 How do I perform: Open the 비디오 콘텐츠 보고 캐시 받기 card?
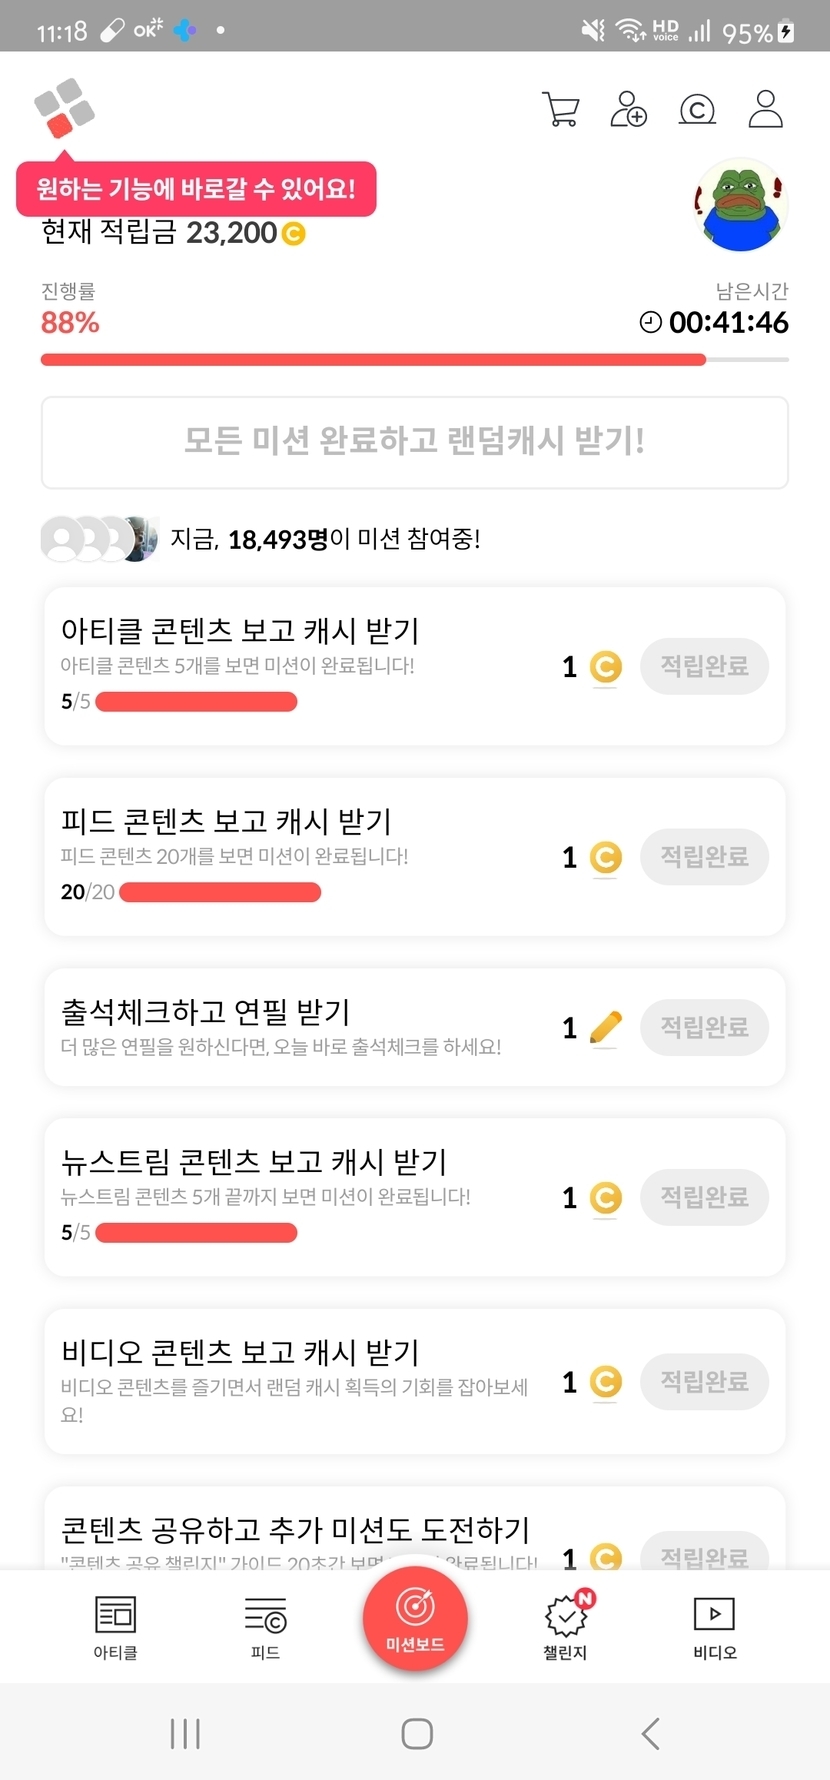(x=300, y=1381)
